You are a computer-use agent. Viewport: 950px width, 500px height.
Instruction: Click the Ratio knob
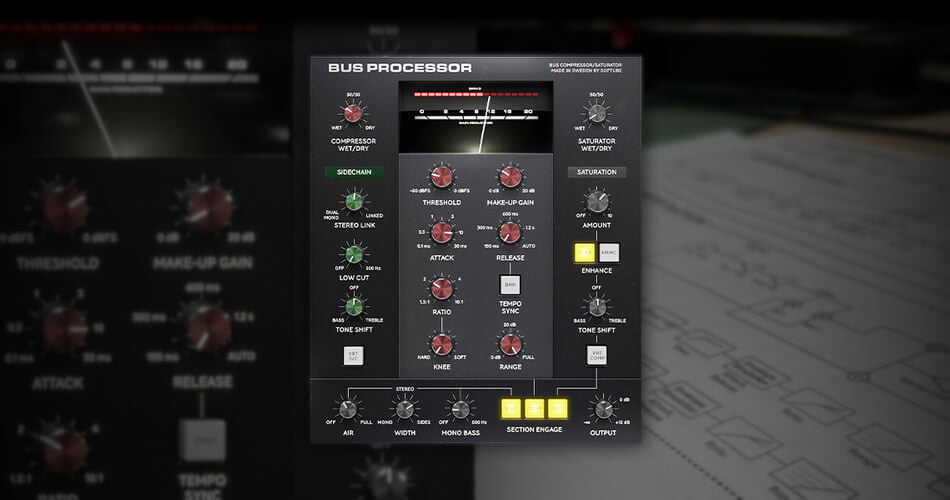(x=442, y=289)
